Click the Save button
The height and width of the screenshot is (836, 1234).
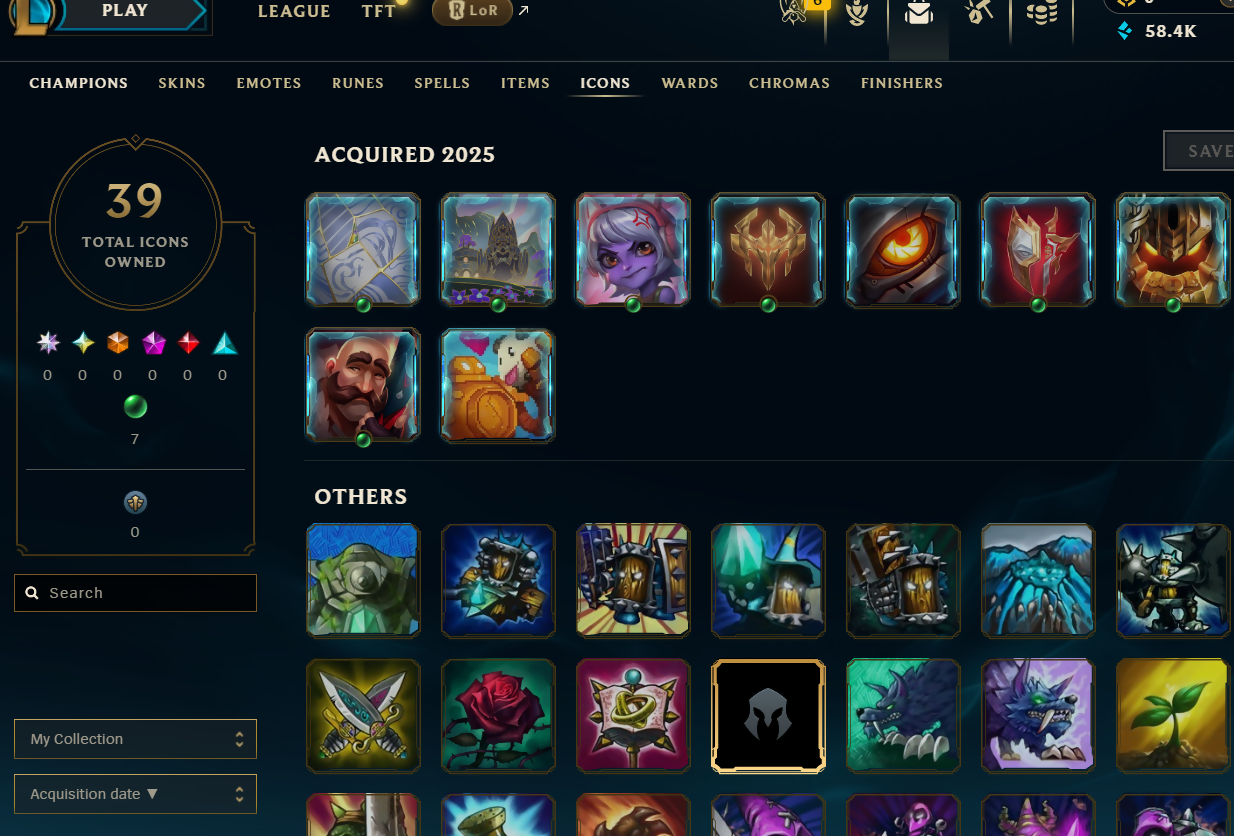pyautogui.click(x=1200, y=151)
